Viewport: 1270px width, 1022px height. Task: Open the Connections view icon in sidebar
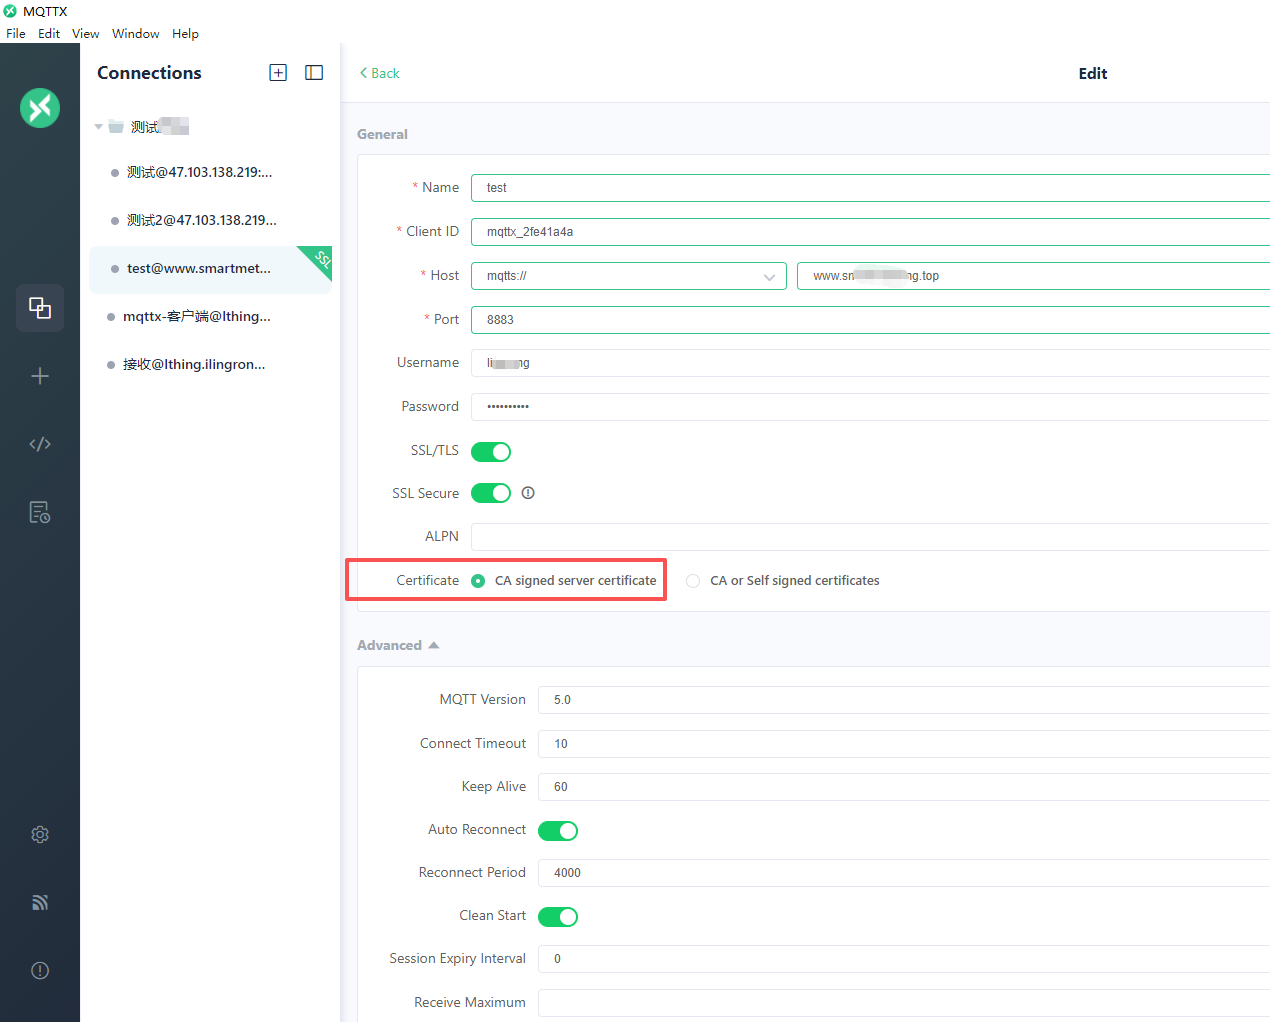point(40,308)
